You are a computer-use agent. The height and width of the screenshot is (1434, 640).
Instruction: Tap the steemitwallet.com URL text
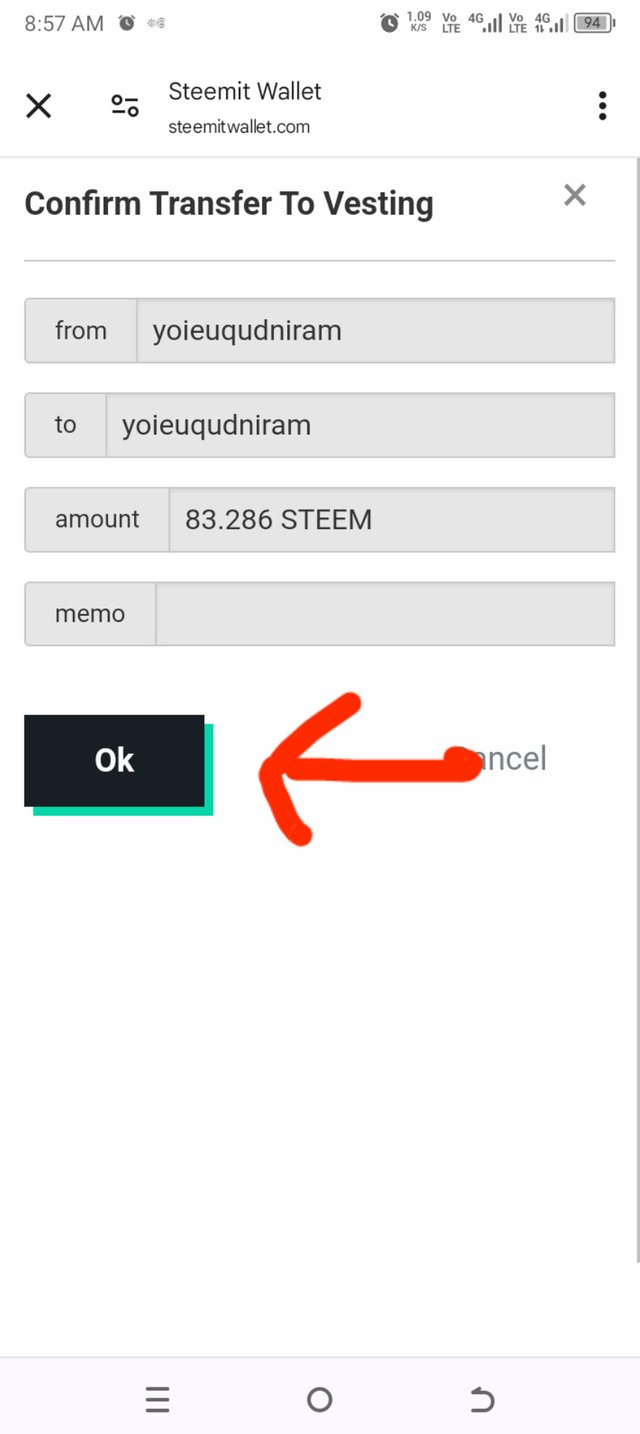(239, 127)
